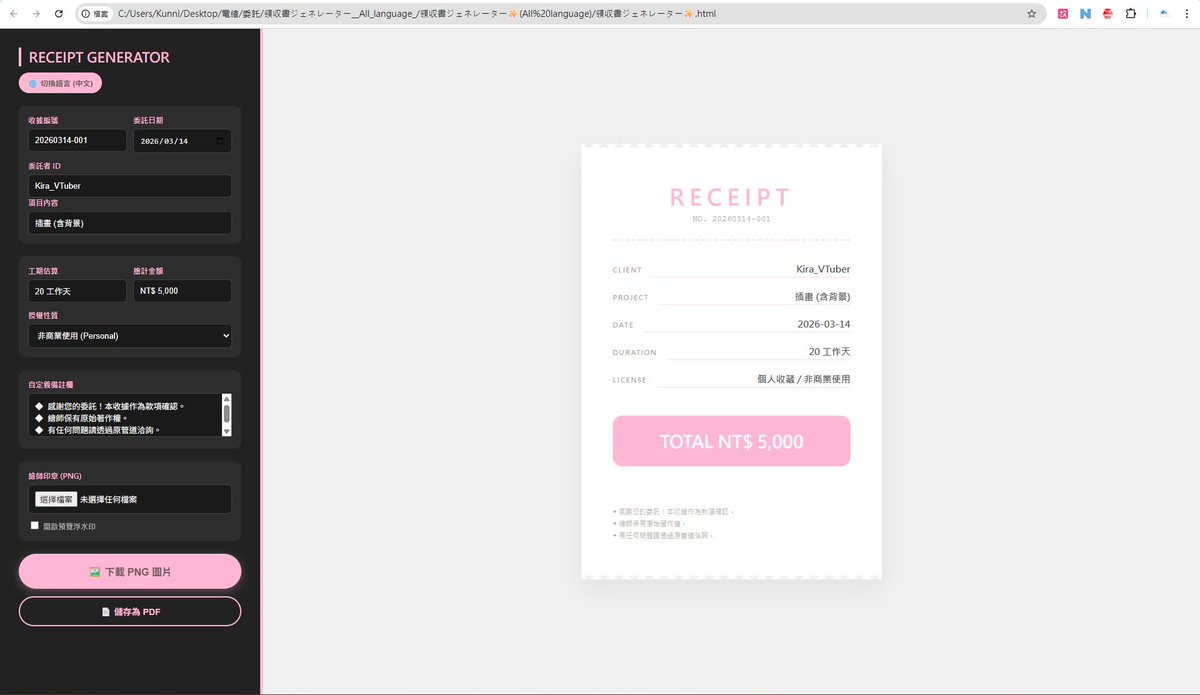The image size is (1200, 695).
Task: Go forward in browser history
Action: click(x=36, y=14)
